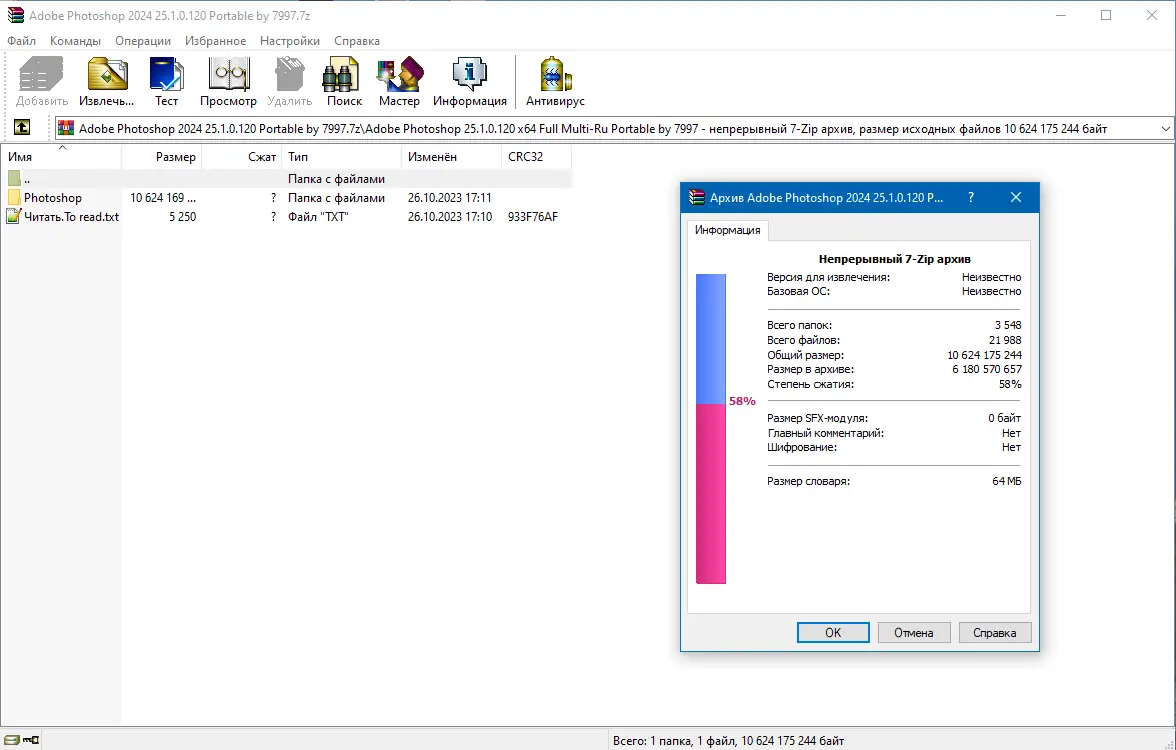Viewport: 1176px width, 750px height.
Task: Start a search with the Поиск icon
Action: coord(343,75)
